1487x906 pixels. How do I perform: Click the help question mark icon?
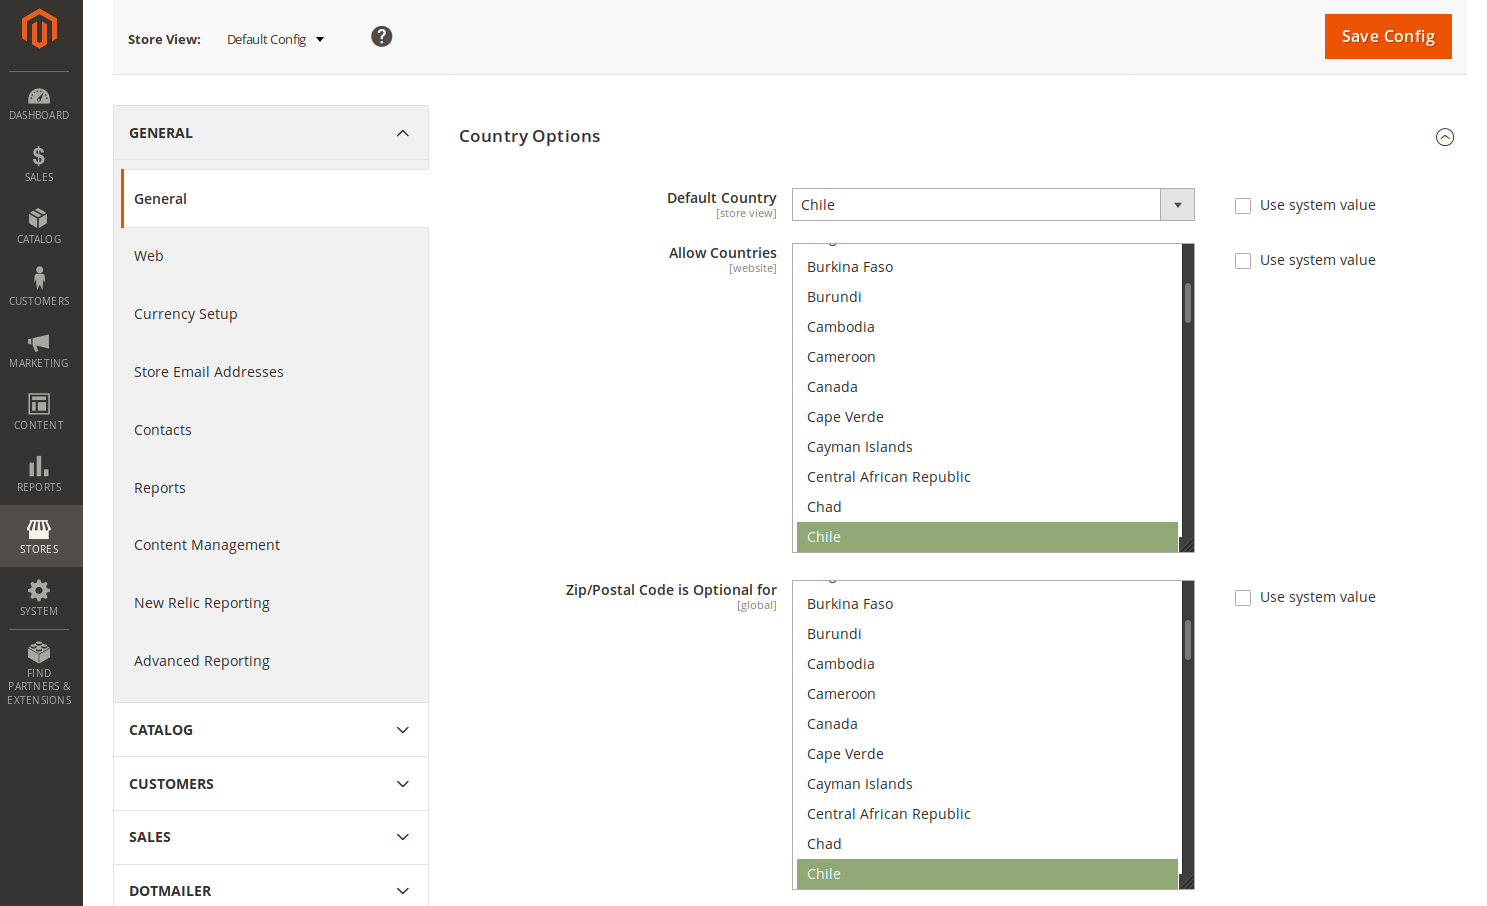381,37
